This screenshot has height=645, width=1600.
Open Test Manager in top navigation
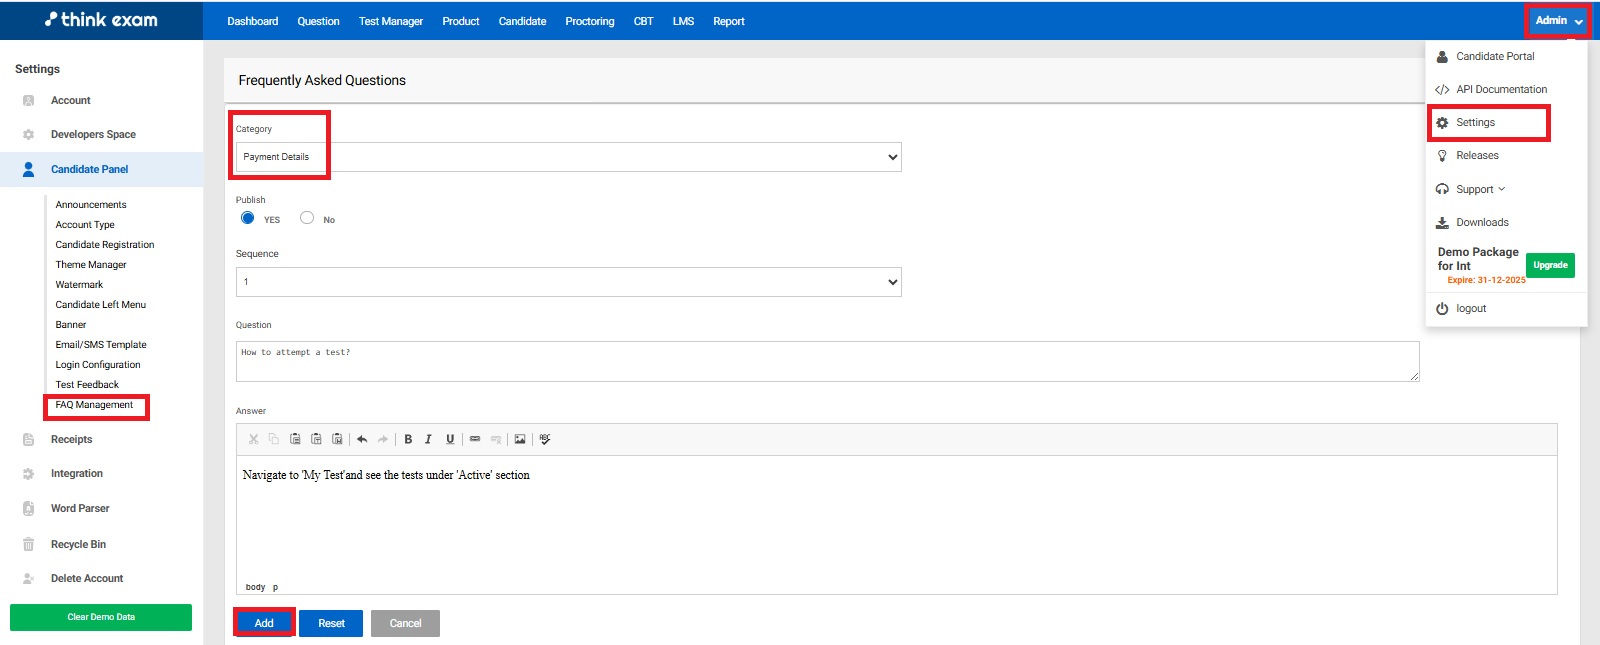point(390,21)
